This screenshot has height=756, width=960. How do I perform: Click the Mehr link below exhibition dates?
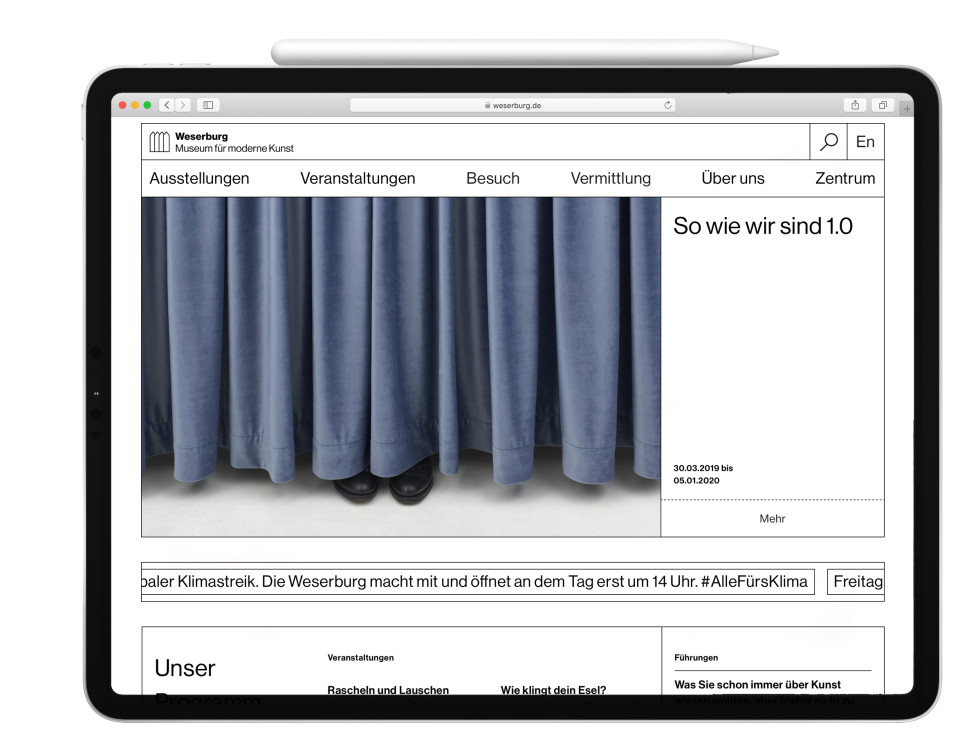point(772,518)
